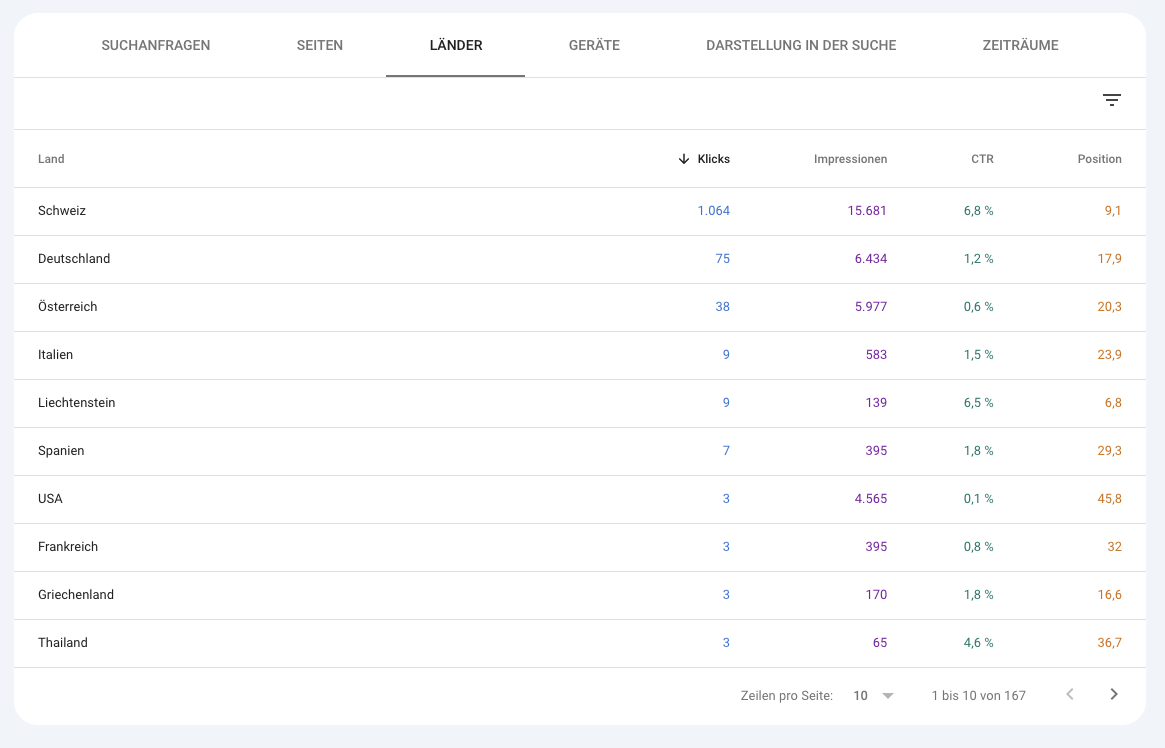Click the Land column header
Image resolution: width=1165 pixels, height=748 pixels.
tap(51, 159)
